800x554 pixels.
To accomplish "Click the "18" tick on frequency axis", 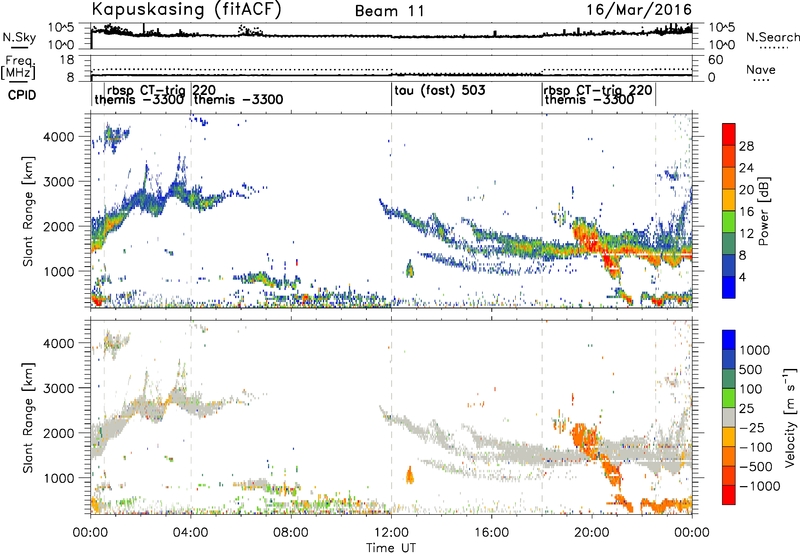I will (x=67, y=60).
